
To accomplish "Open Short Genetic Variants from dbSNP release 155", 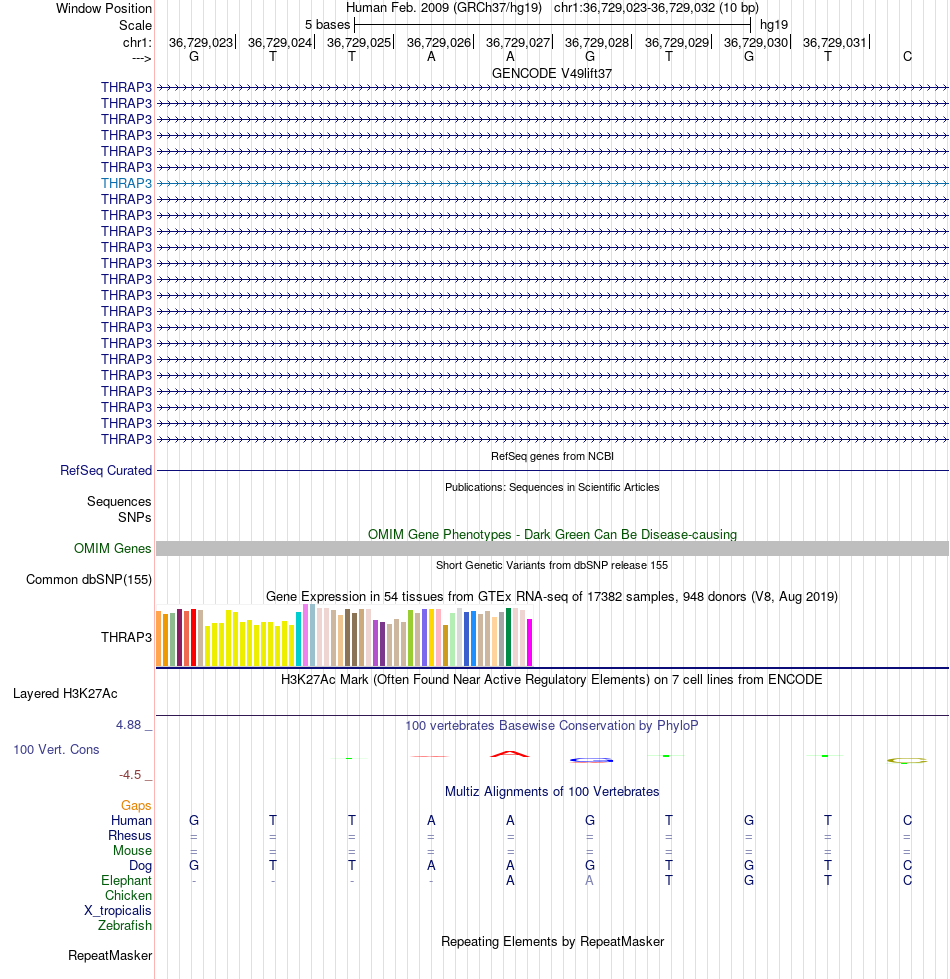I will pos(552,565).
